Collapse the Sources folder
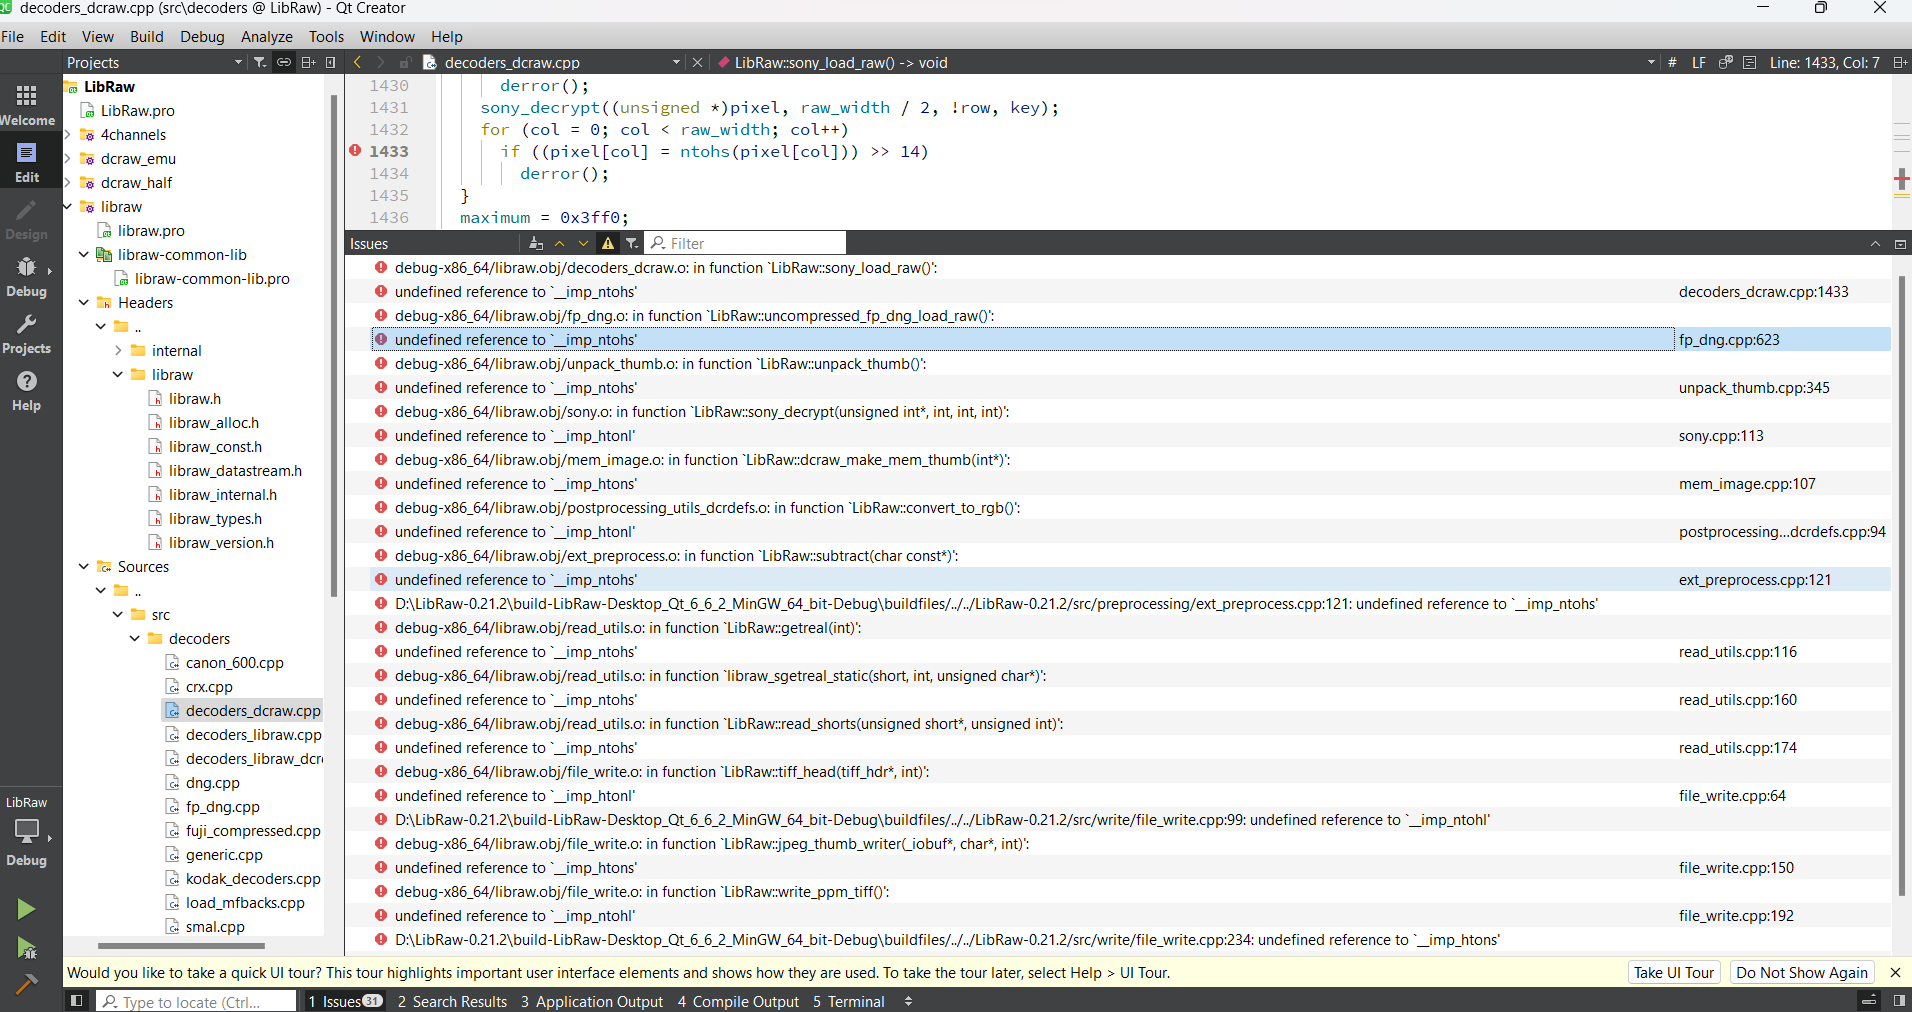Screen dimensions: 1912x1012 84,566
